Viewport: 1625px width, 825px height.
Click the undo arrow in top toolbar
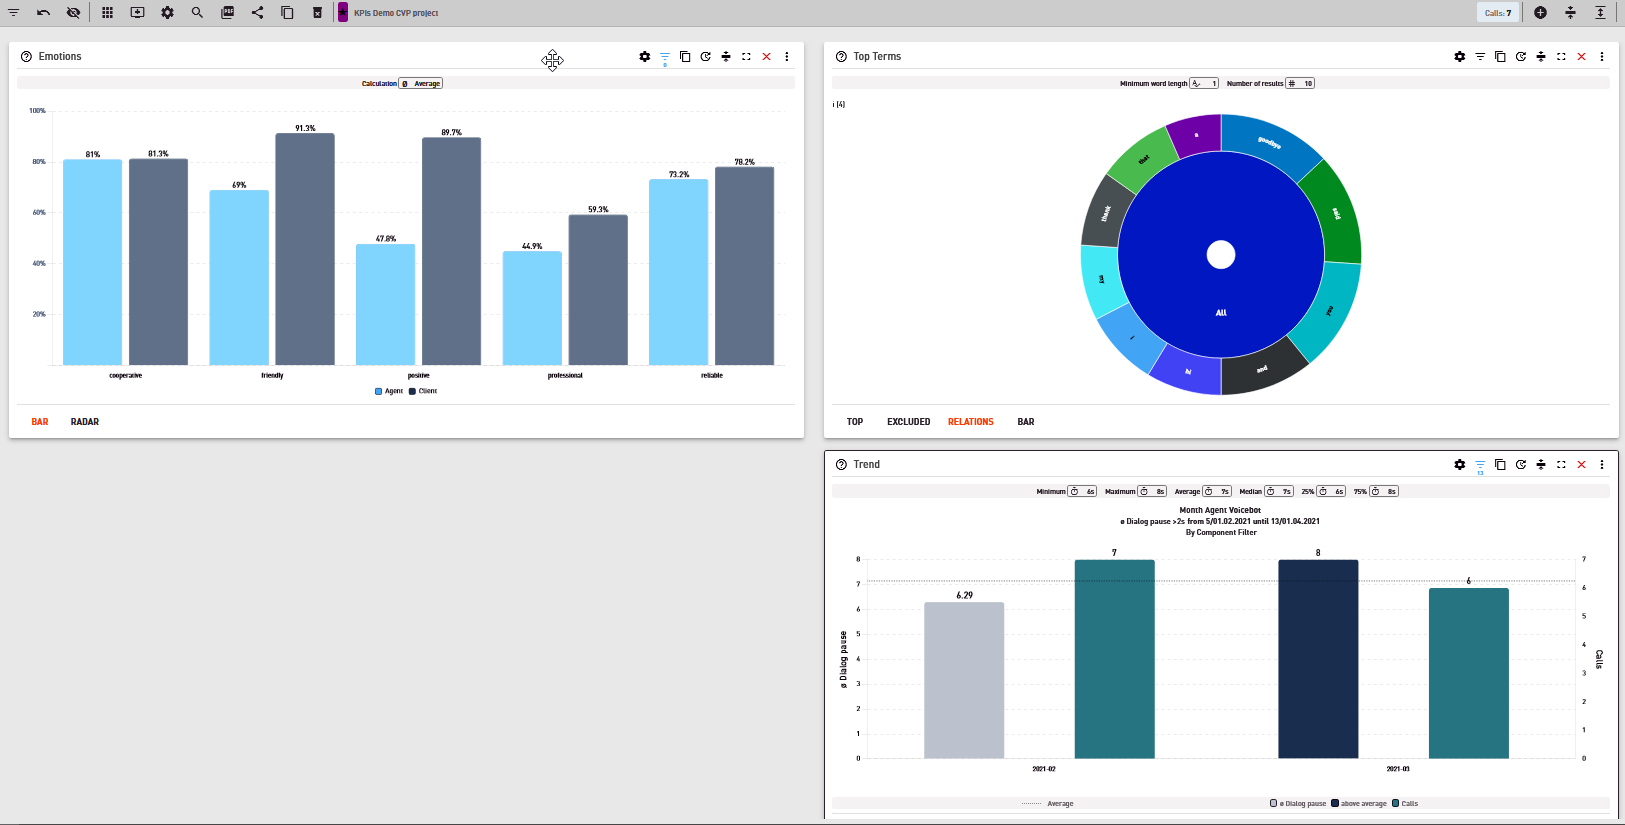coord(44,13)
